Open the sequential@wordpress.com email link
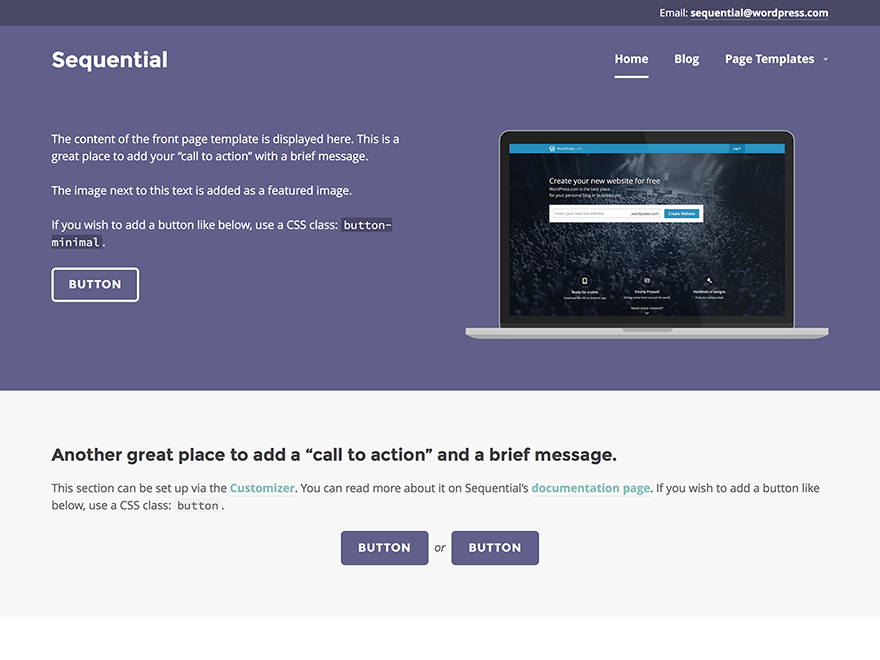The width and height of the screenshot is (880, 660). pyautogui.click(x=759, y=12)
